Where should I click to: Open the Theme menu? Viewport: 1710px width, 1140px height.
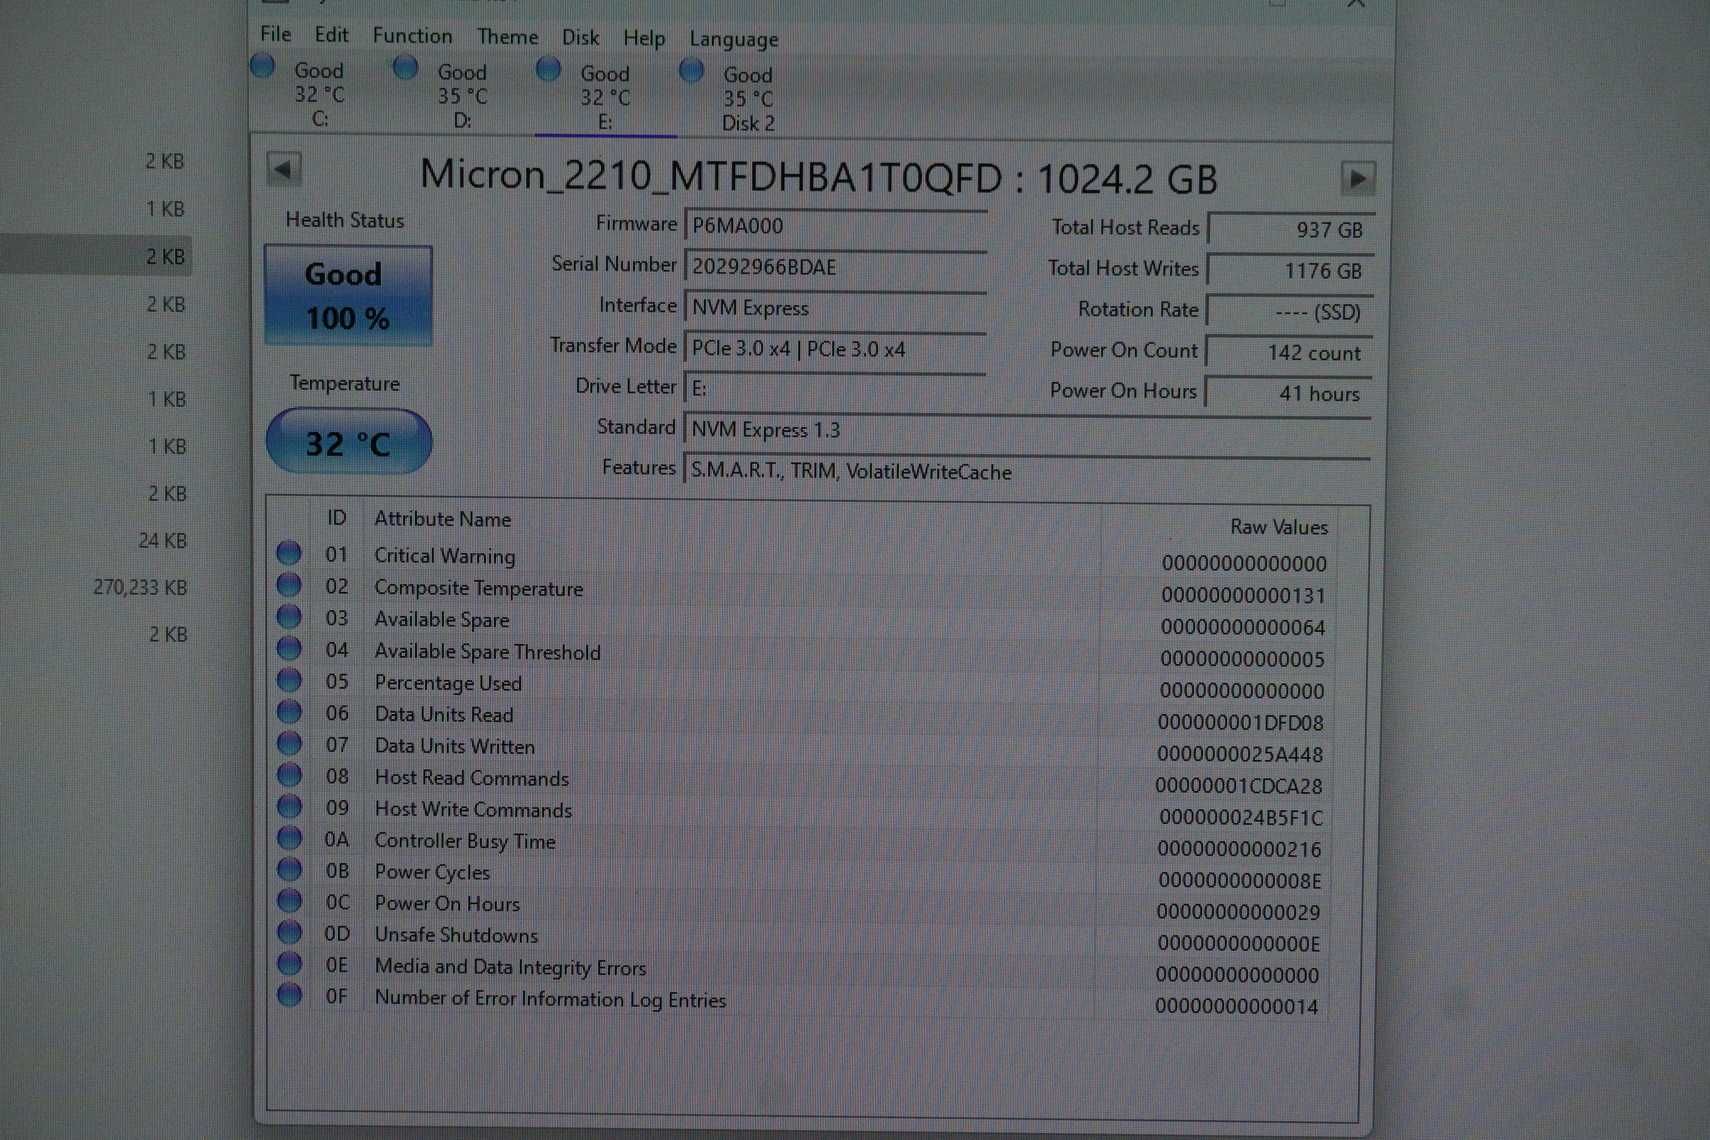pos(507,37)
